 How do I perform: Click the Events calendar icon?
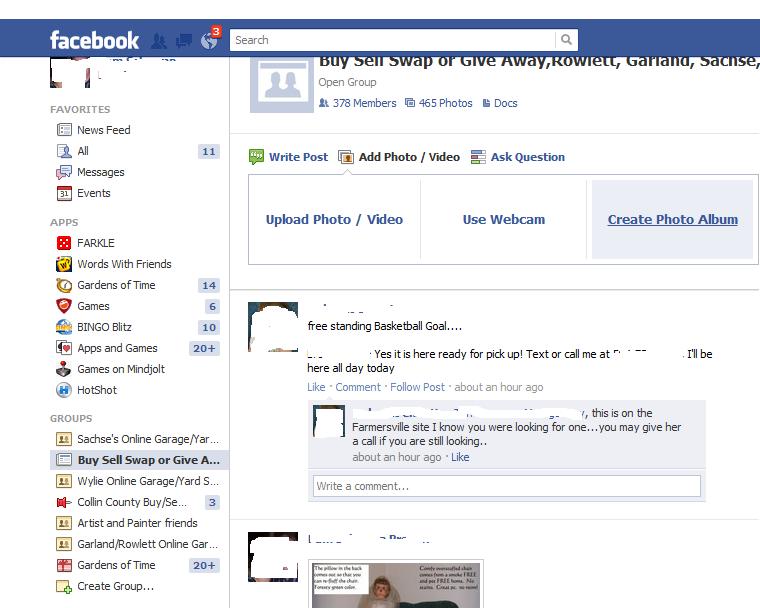coord(64,193)
